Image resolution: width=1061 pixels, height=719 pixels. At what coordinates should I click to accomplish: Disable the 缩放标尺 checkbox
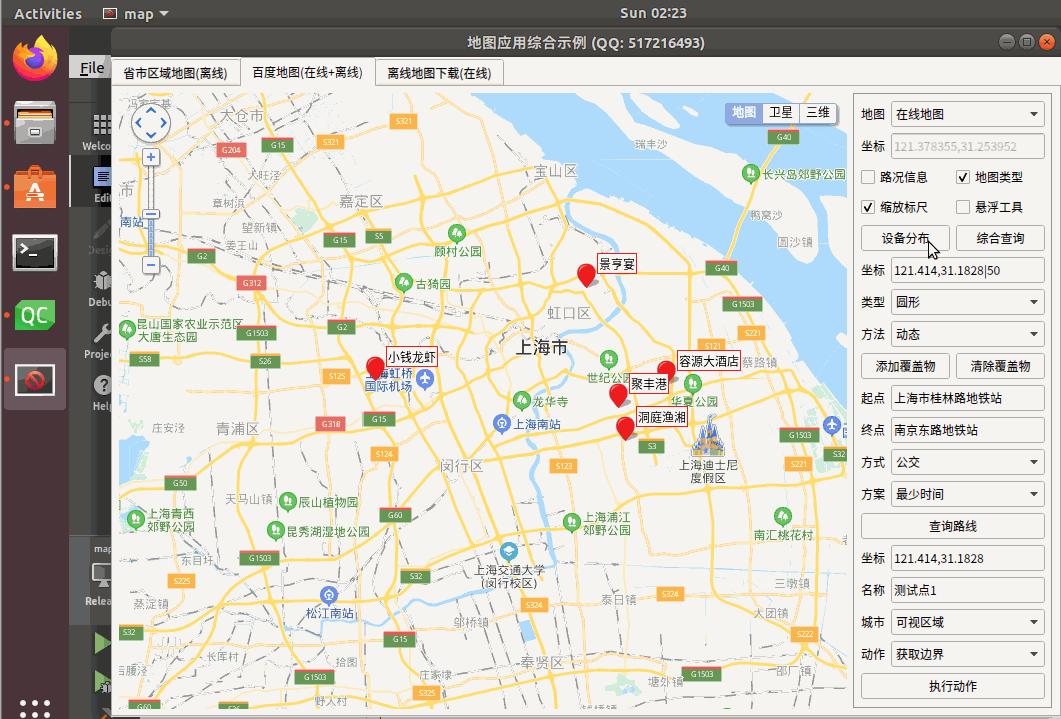[x=866, y=207]
